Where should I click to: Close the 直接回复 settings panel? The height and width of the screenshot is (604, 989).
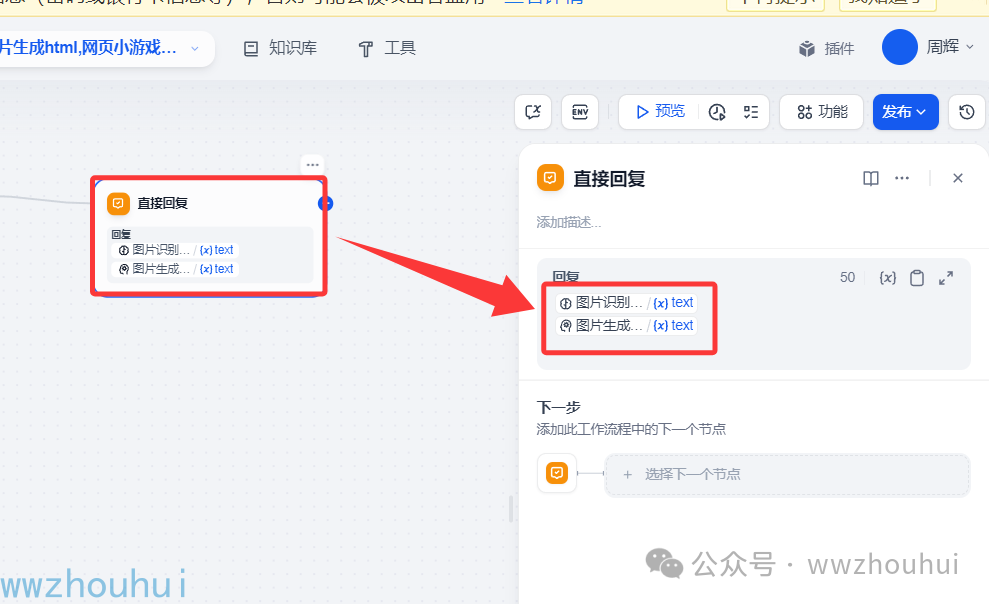pos(957,178)
